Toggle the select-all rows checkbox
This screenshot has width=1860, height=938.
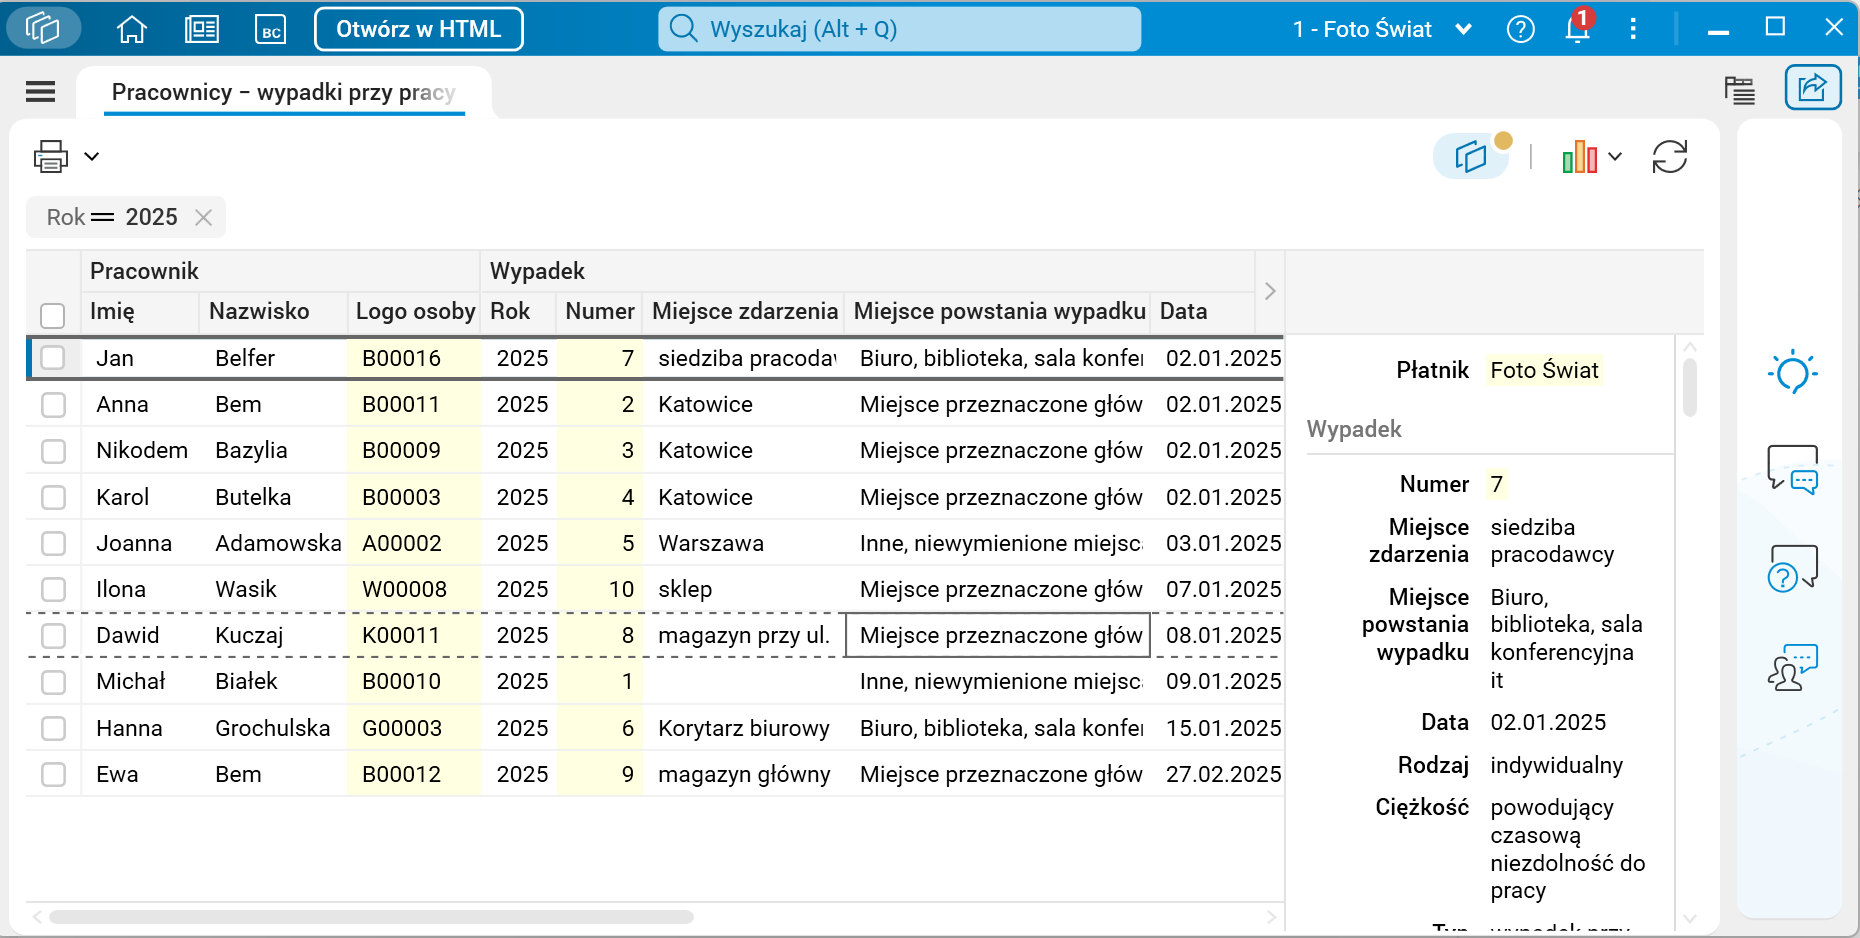(53, 315)
